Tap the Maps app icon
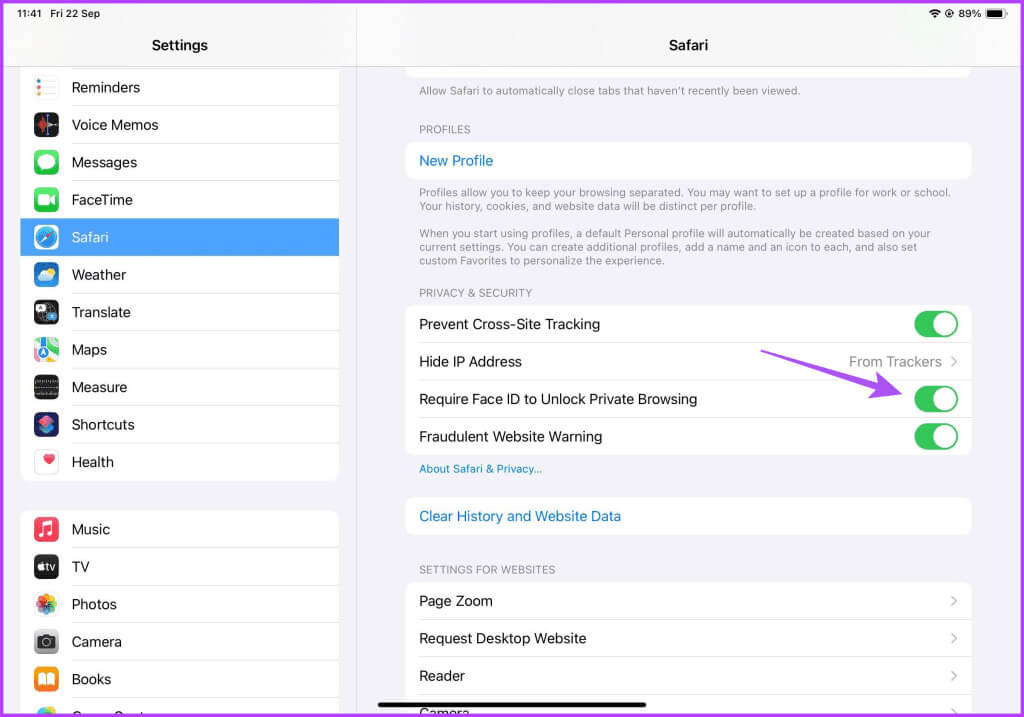Viewport: 1024px width, 717px height. (46, 350)
